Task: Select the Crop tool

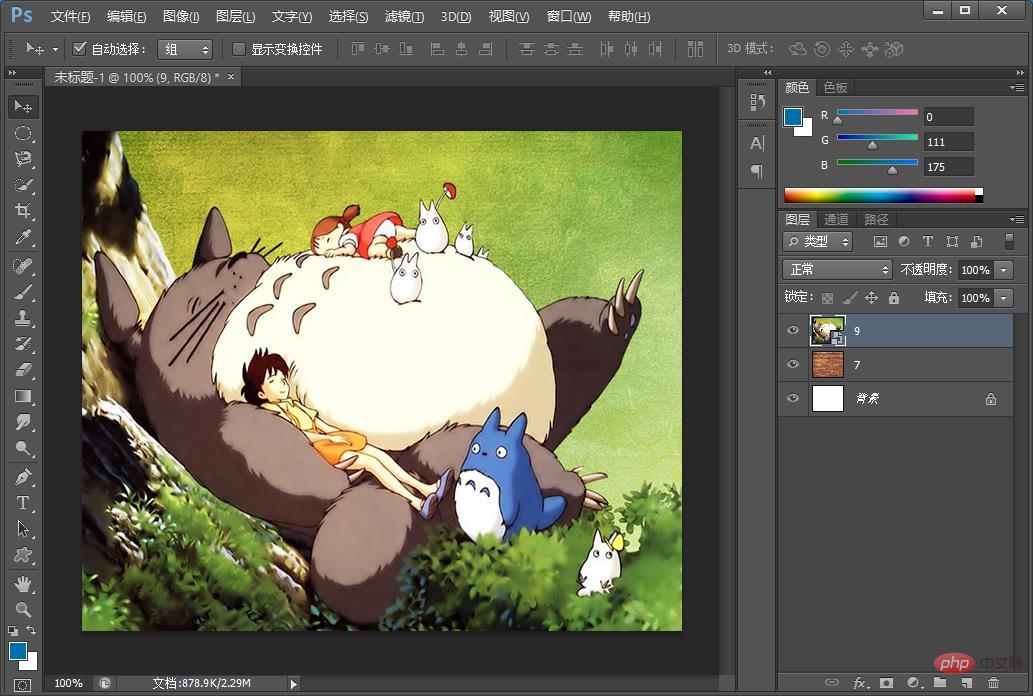Action: [23, 211]
